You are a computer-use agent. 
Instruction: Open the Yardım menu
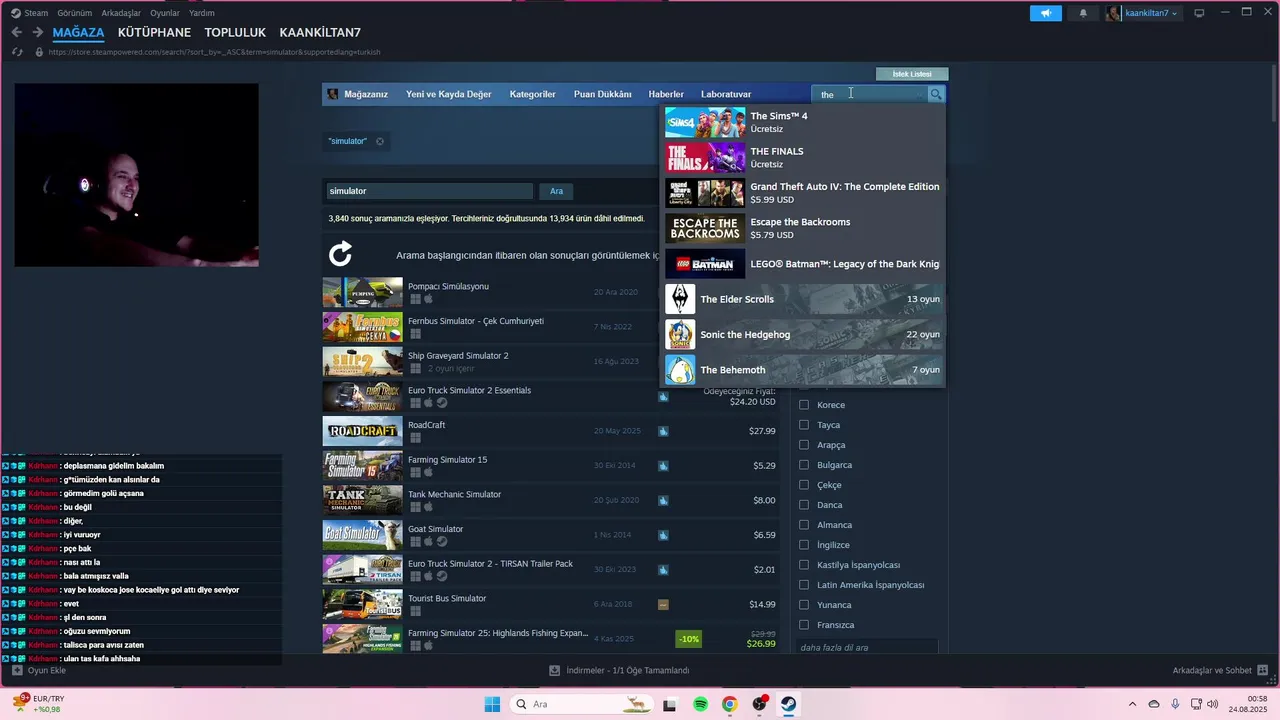pyautogui.click(x=202, y=13)
